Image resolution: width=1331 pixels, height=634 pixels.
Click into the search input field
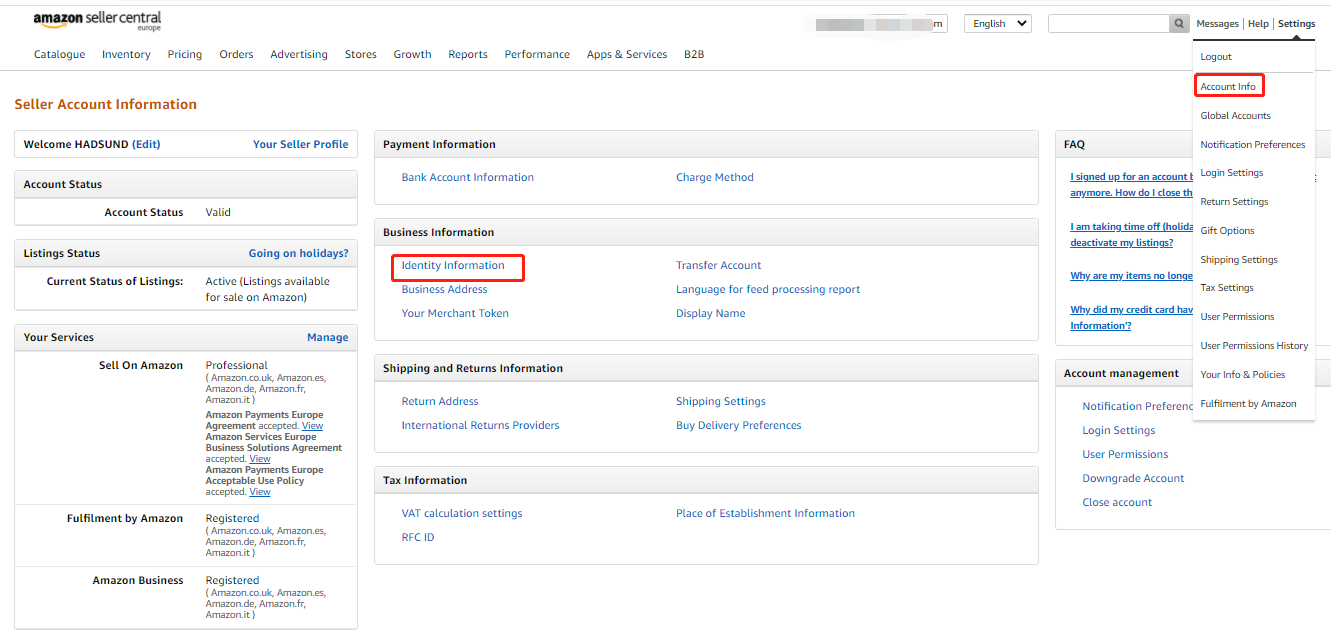point(1108,23)
